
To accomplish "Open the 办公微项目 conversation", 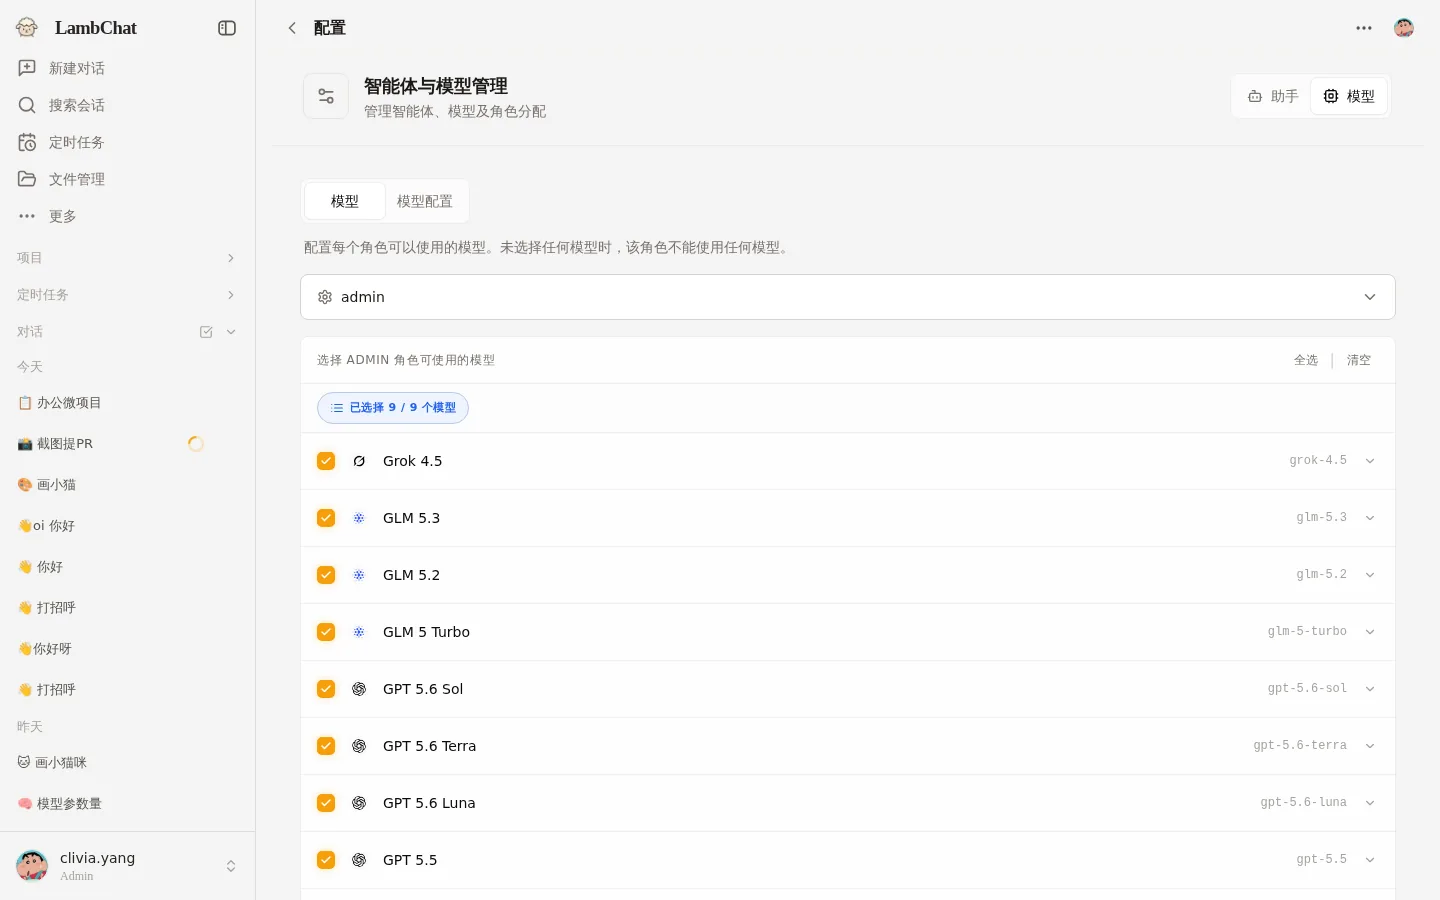I will (x=127, y=403).
